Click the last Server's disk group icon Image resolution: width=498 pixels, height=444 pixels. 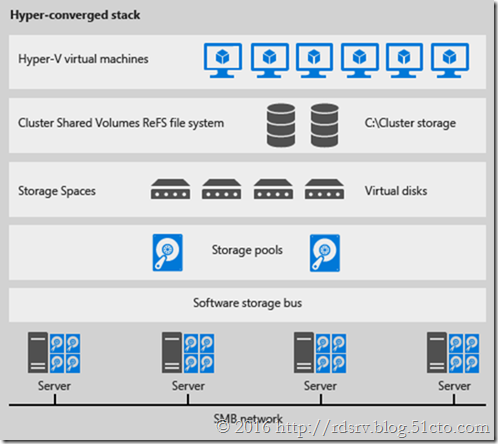464,353
